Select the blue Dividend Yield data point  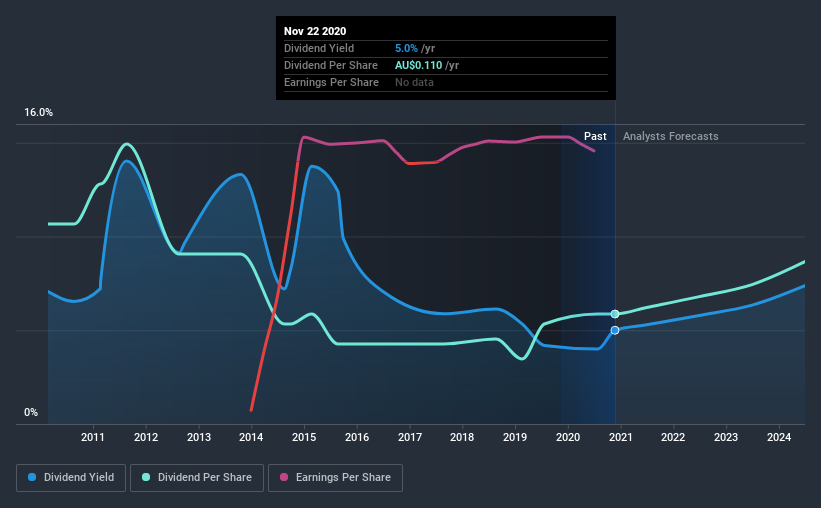(x=615, y=330)
